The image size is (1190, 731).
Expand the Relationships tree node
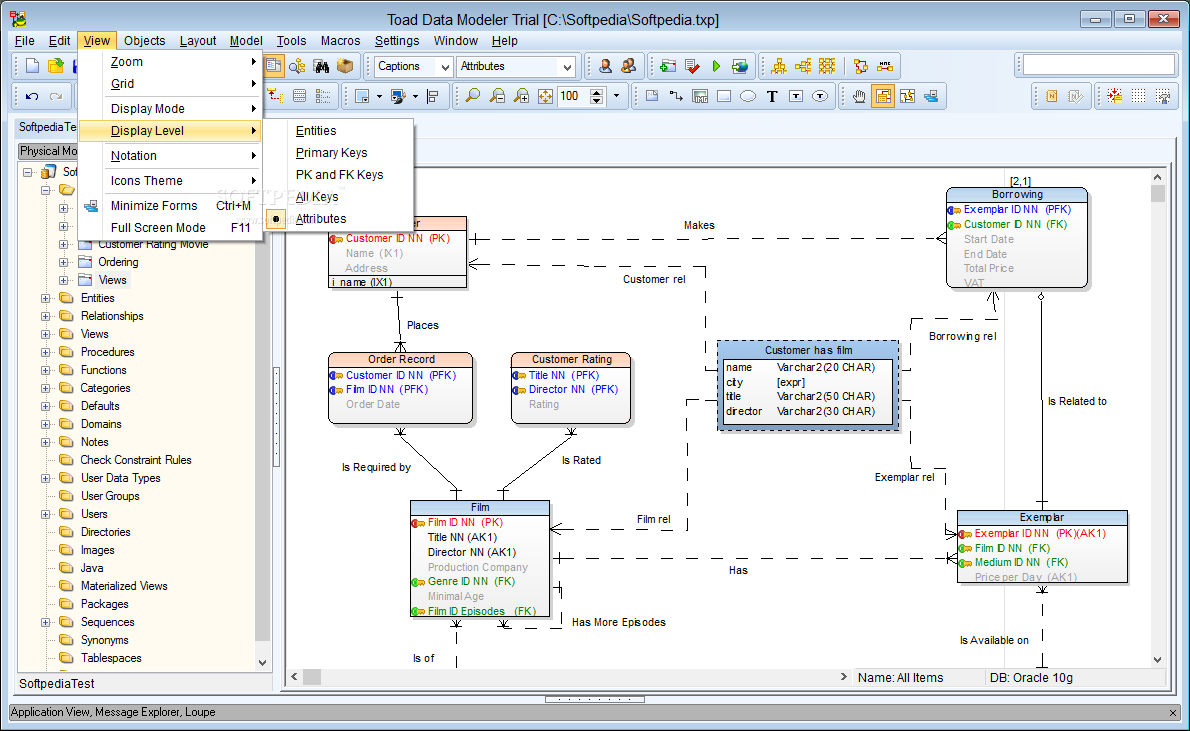coord(46,317)
